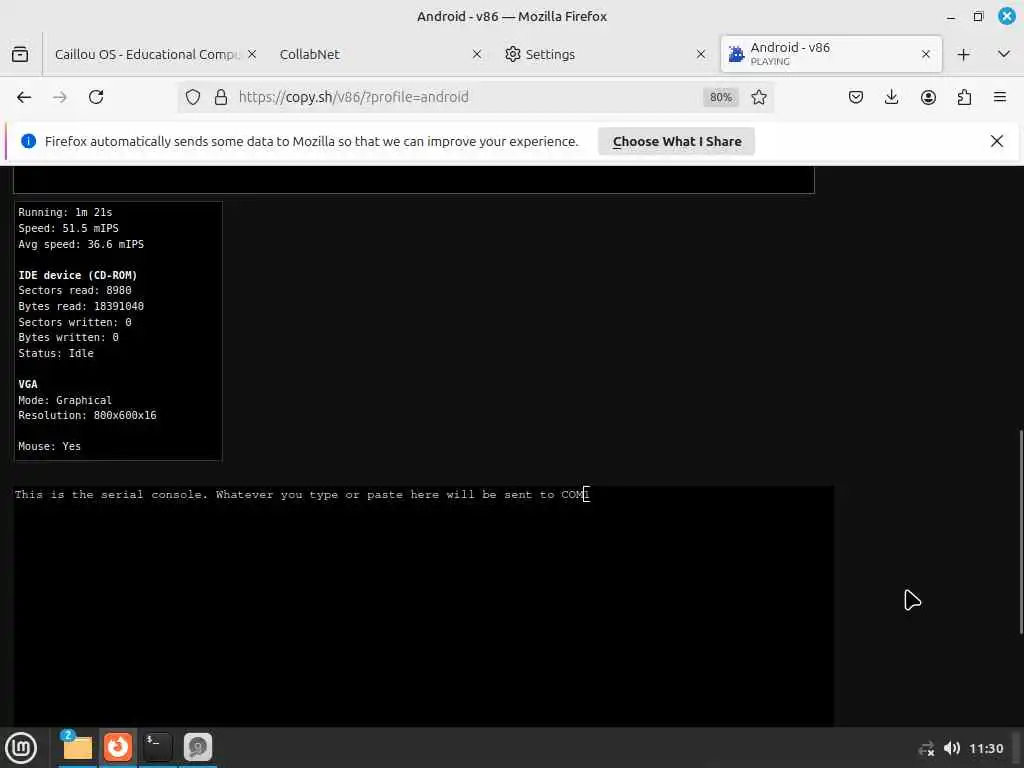Click the forward navigation arrow

[60, 97]
